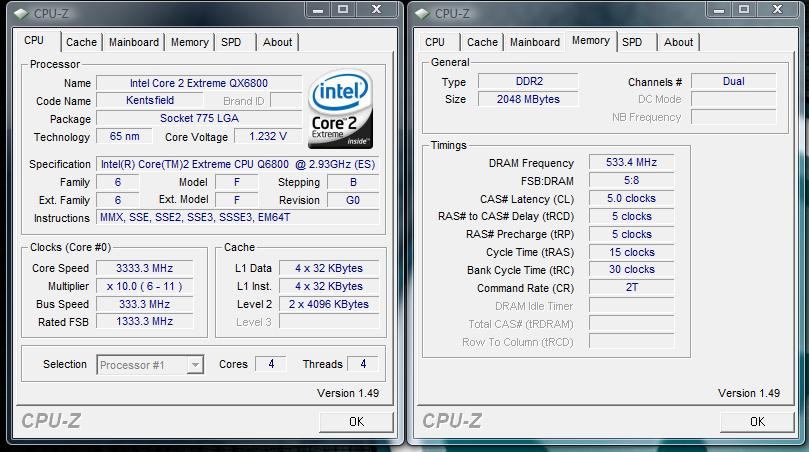Screen dimensions: 809x452
Task: Click the Bank Cycle Time '30 clocks' value
Action: (632, 270)
